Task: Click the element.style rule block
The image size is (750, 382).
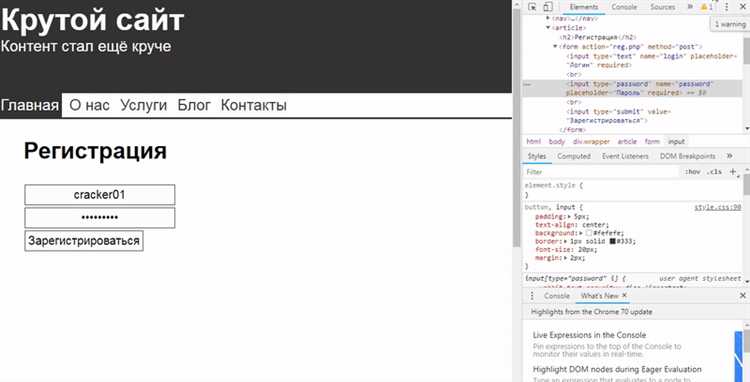Action: pos(631,190)
